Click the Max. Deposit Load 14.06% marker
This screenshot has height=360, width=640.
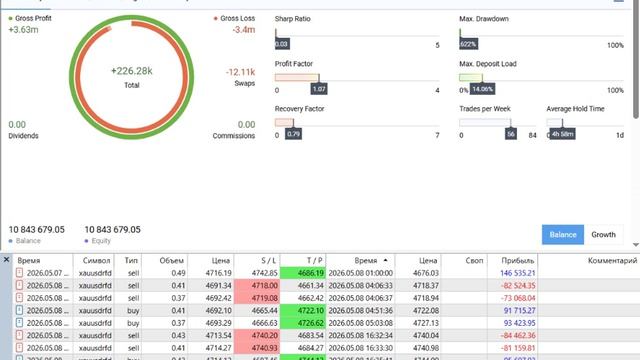click(482, 89)
